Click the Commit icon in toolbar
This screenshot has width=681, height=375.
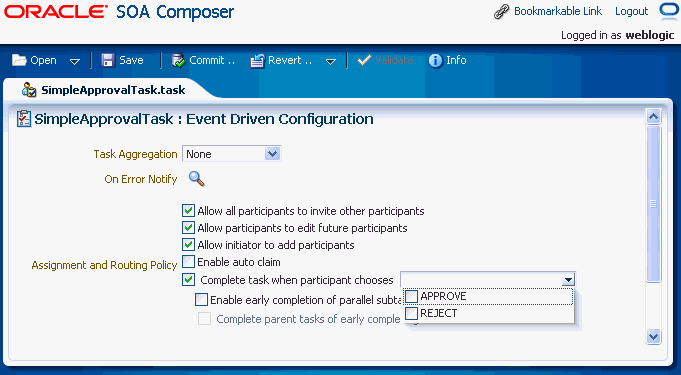(x=178, y=60)
